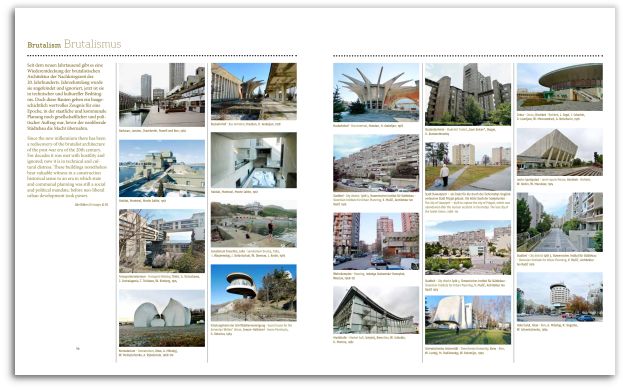
Task: Click the Barbican, London caption
Action: tap(152, 130)
